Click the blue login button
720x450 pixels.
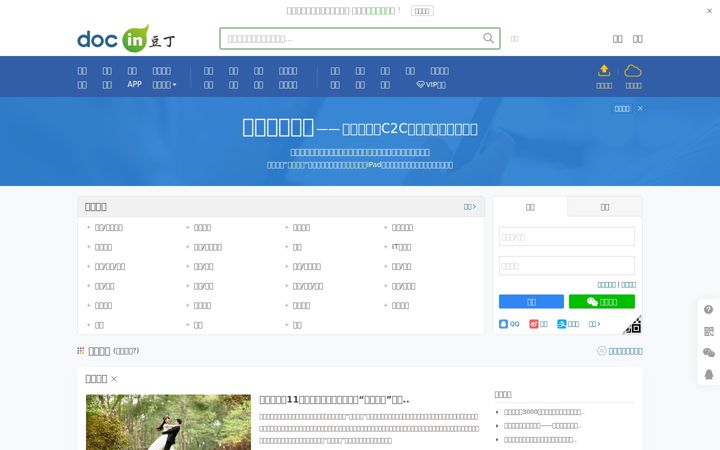point(531,302)
